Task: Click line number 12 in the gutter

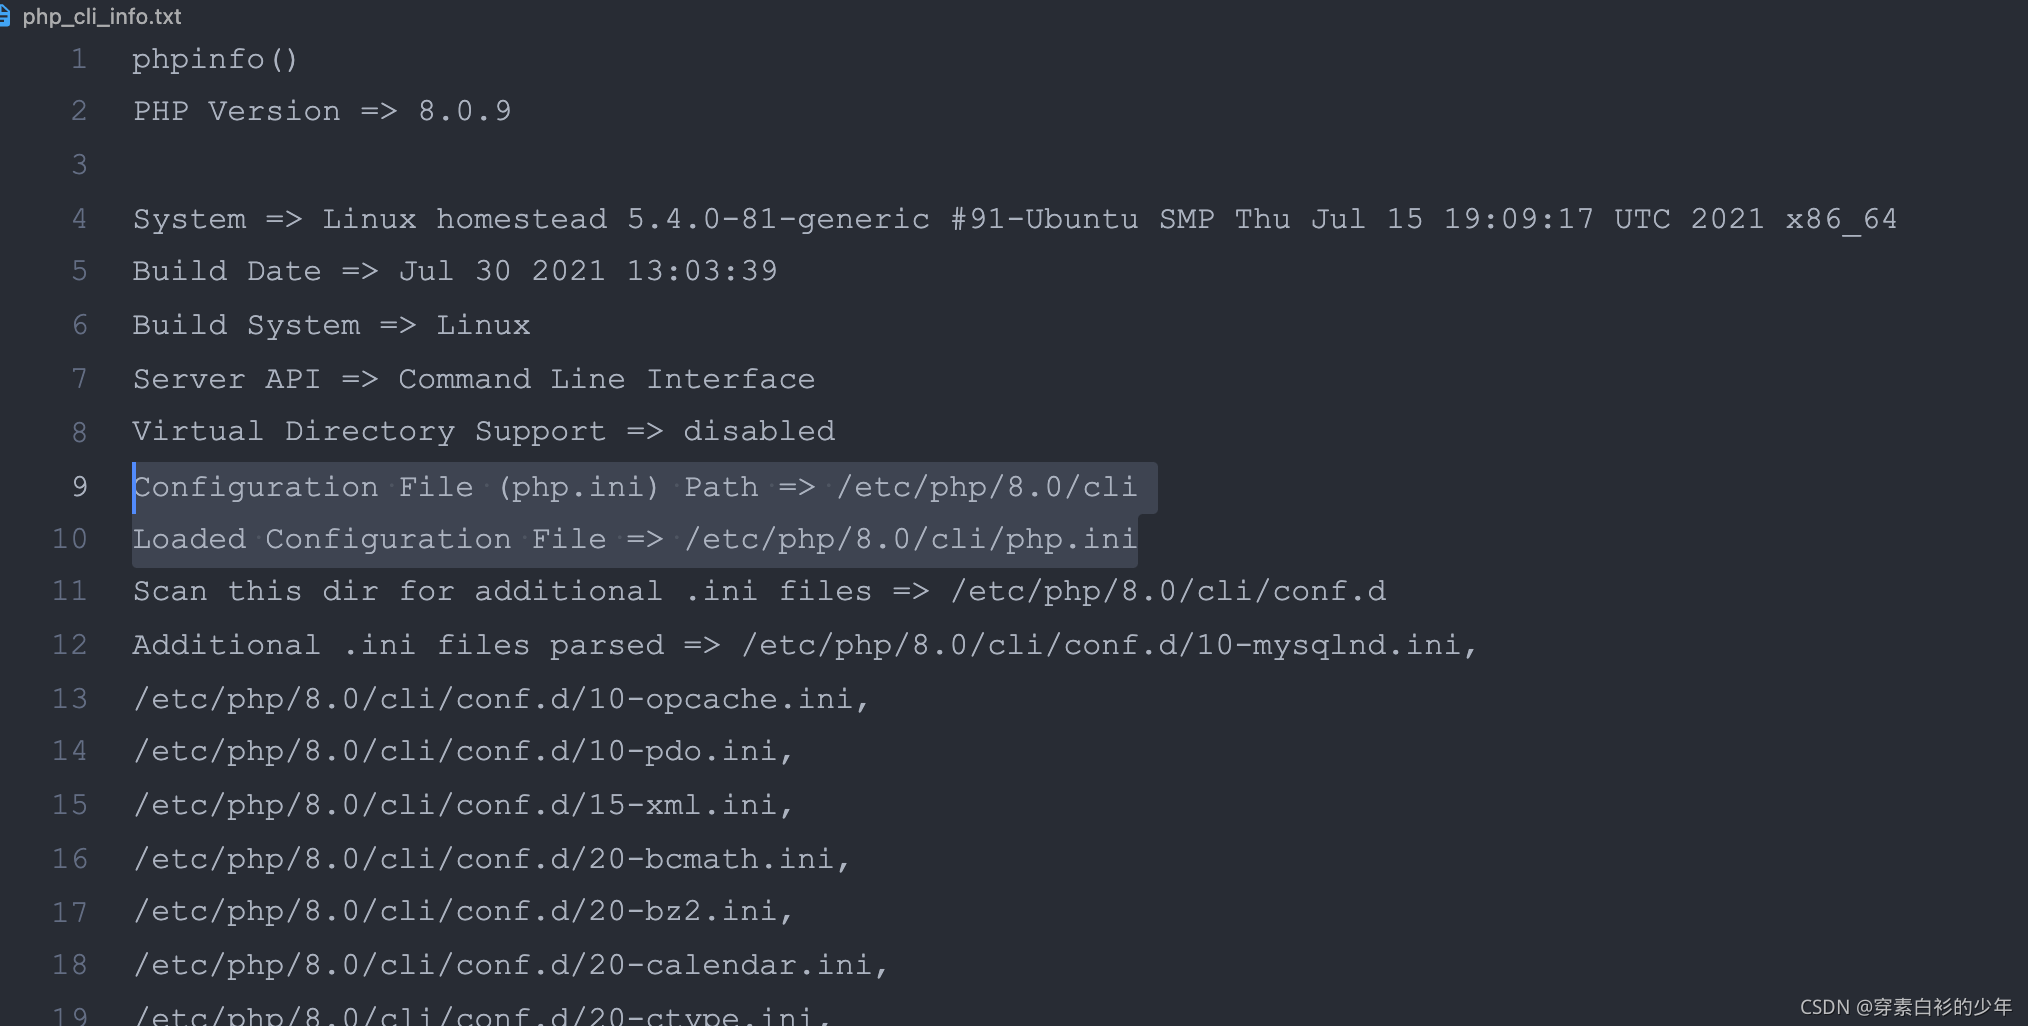Action: click(70, 644)
